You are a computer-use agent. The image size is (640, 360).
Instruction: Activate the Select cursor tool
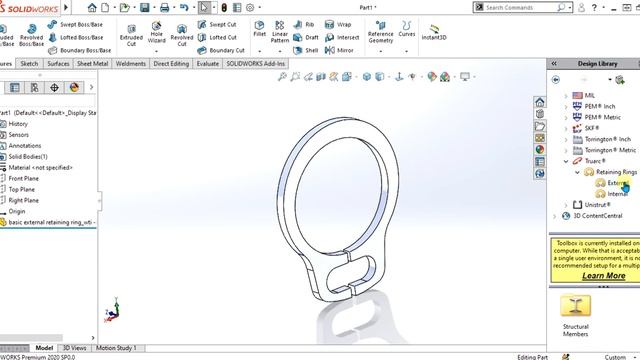[x=204, y=7]
